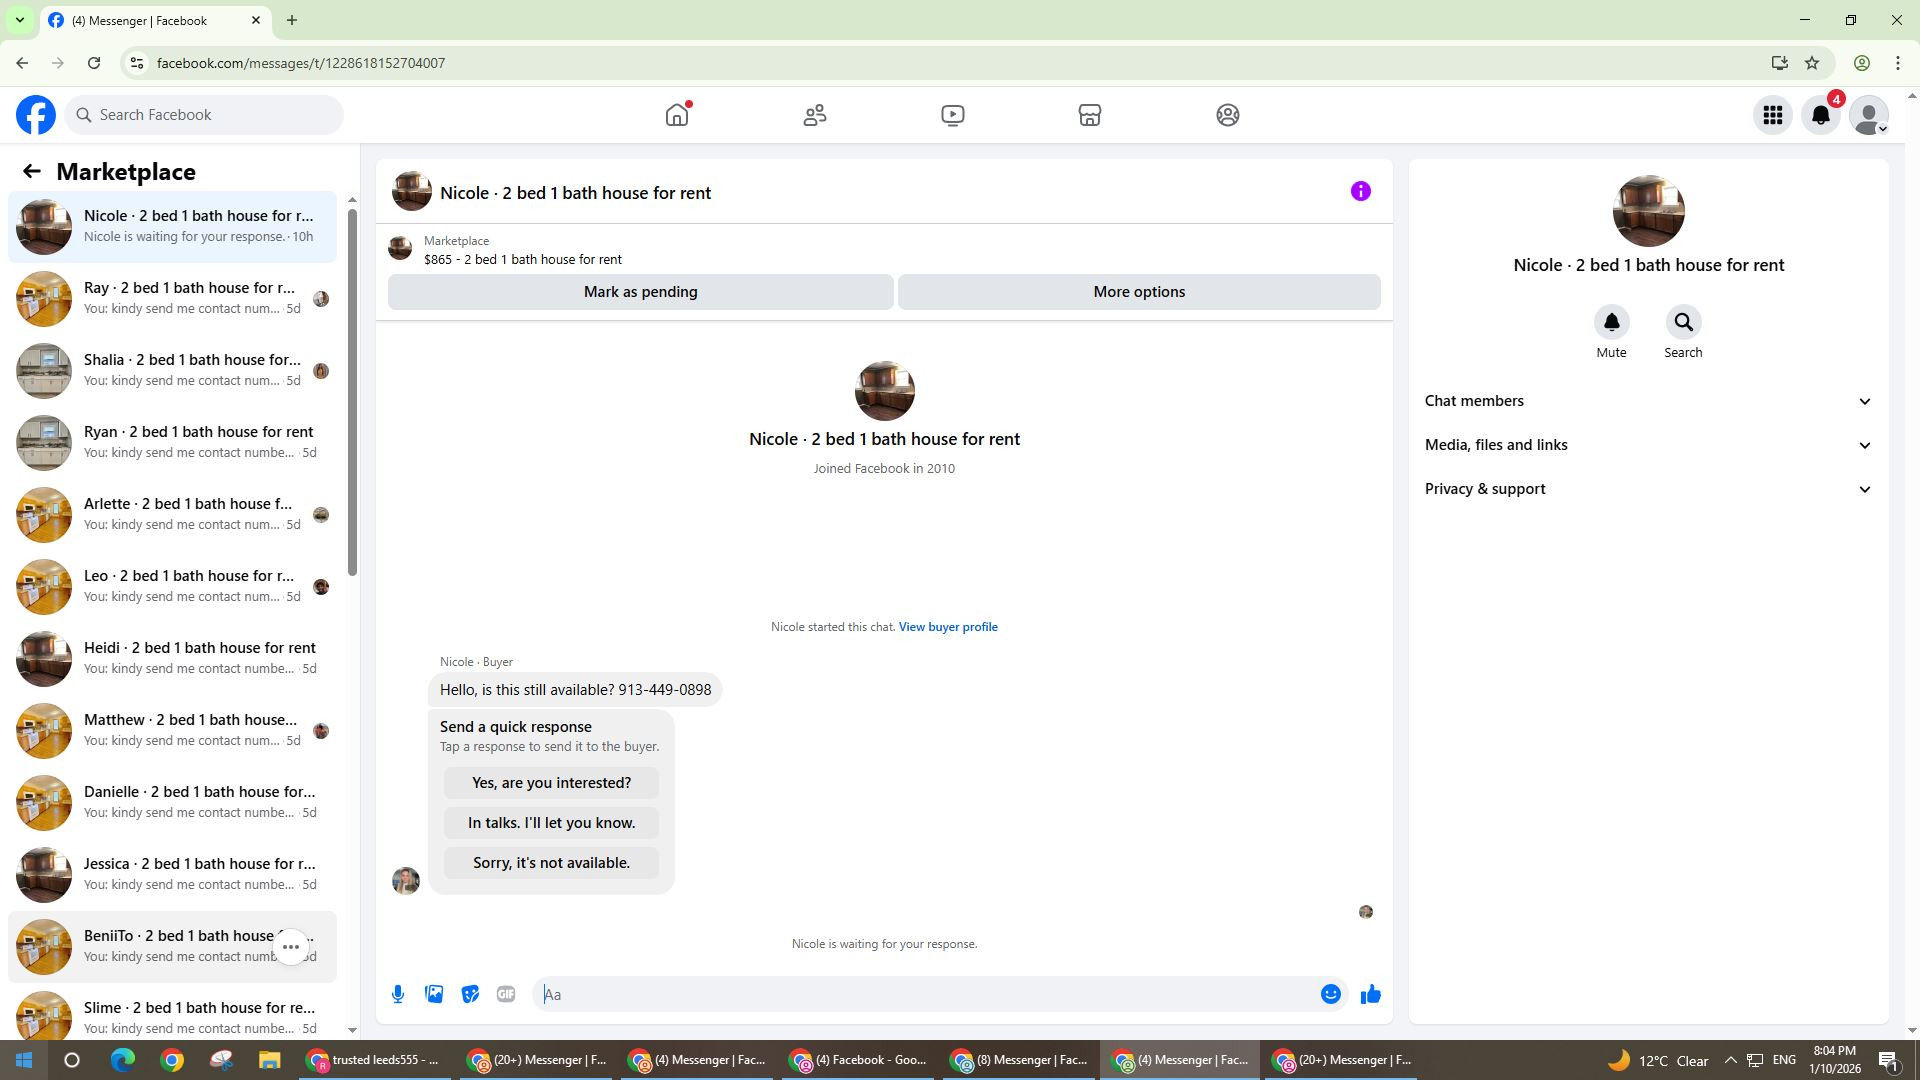Expand Chat members section
Image resolution: width=1920 pixels, height=1080 pixels.
pyautogui.click(x=1648, y=401)
